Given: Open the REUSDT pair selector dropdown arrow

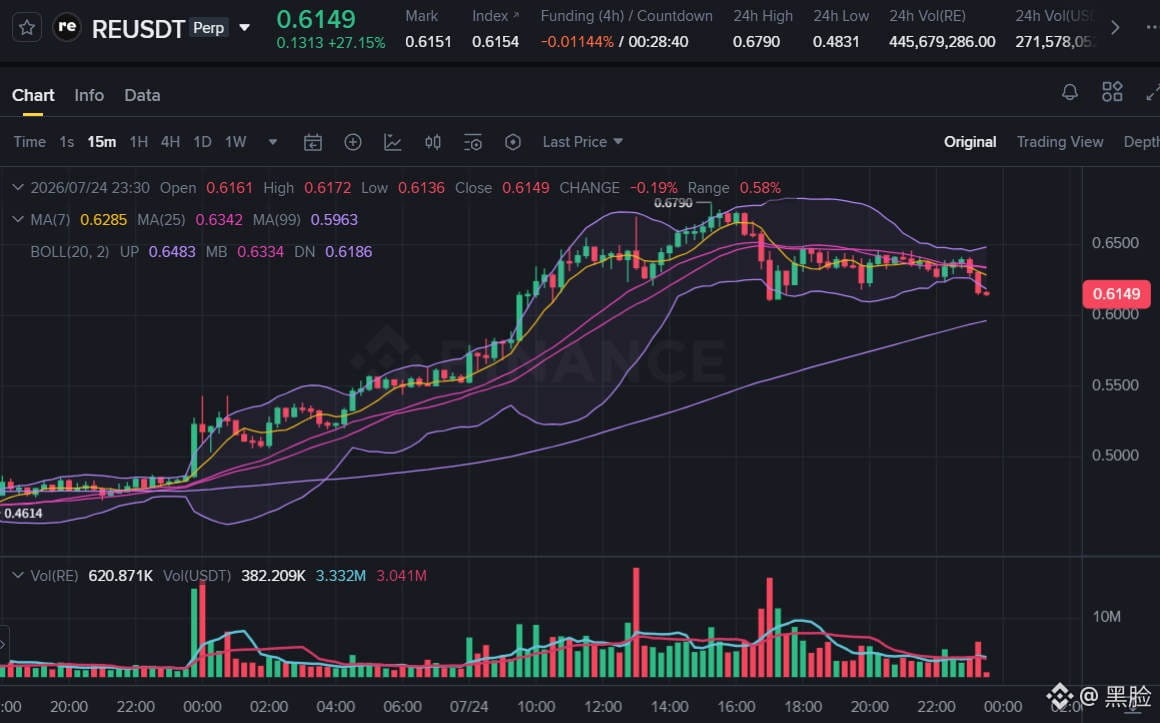Looking at the screenshot, I should pos(244,28).
